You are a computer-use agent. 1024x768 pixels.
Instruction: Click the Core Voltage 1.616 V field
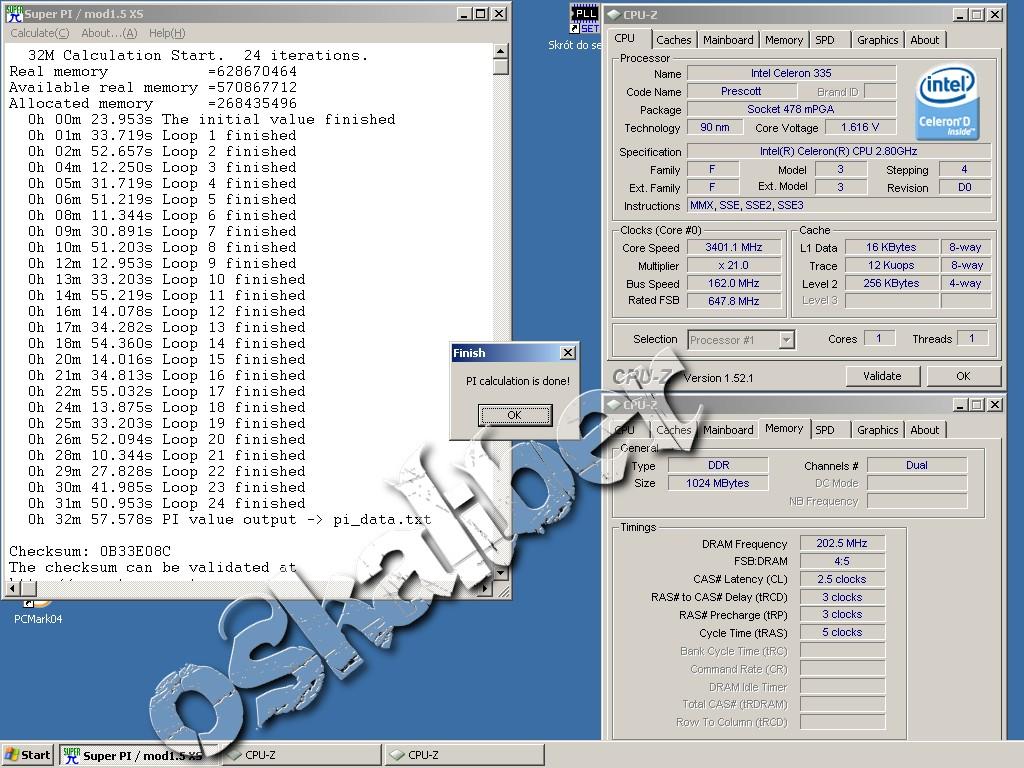860,127
